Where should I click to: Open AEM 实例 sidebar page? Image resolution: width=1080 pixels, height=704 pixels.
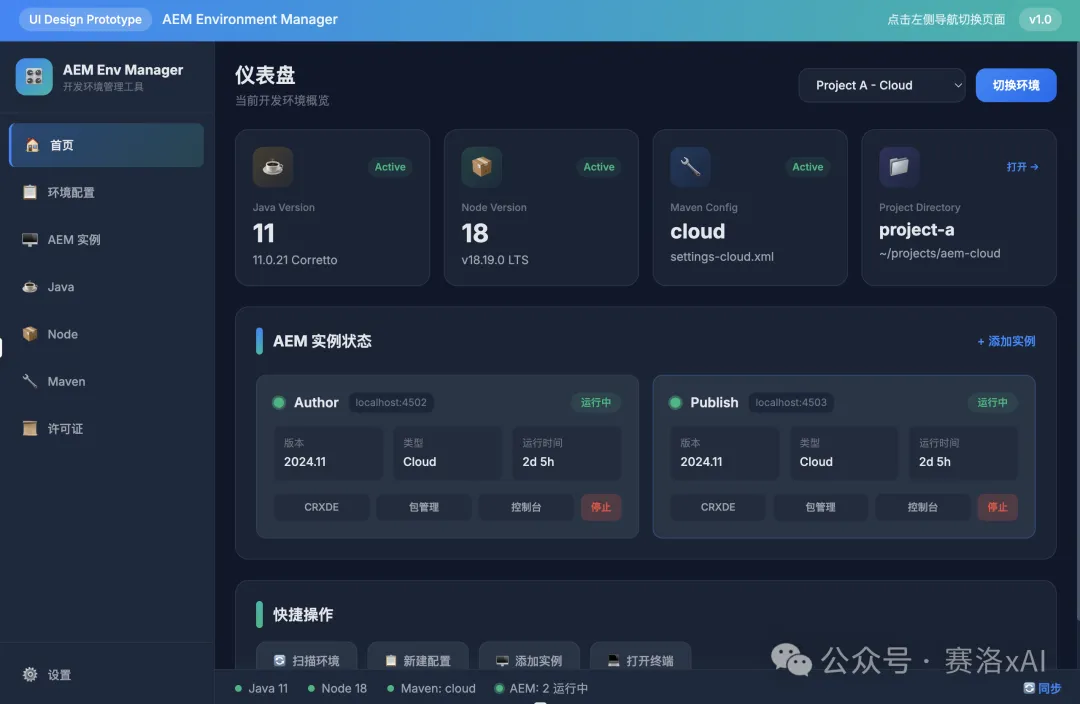coord(74,240)
